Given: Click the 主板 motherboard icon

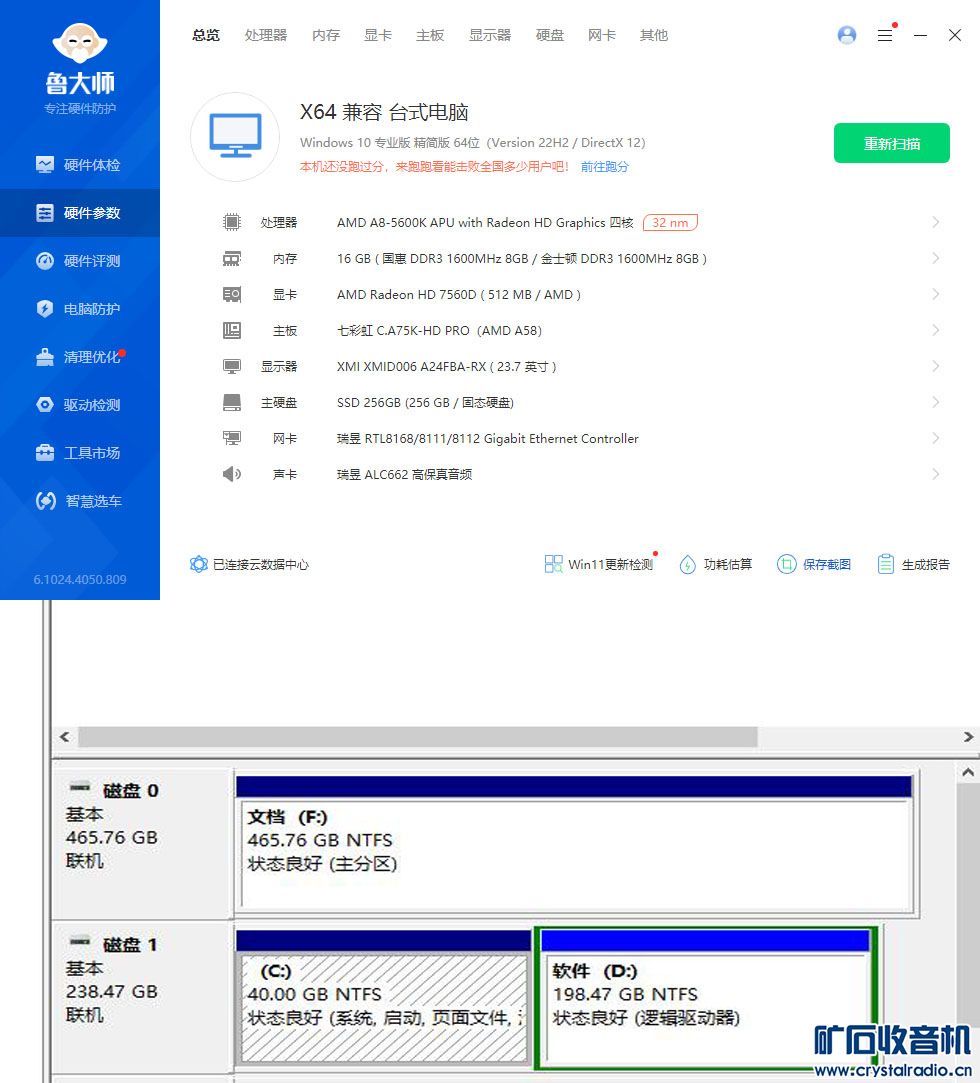Looking at the screenshot, I should point(231,331).
